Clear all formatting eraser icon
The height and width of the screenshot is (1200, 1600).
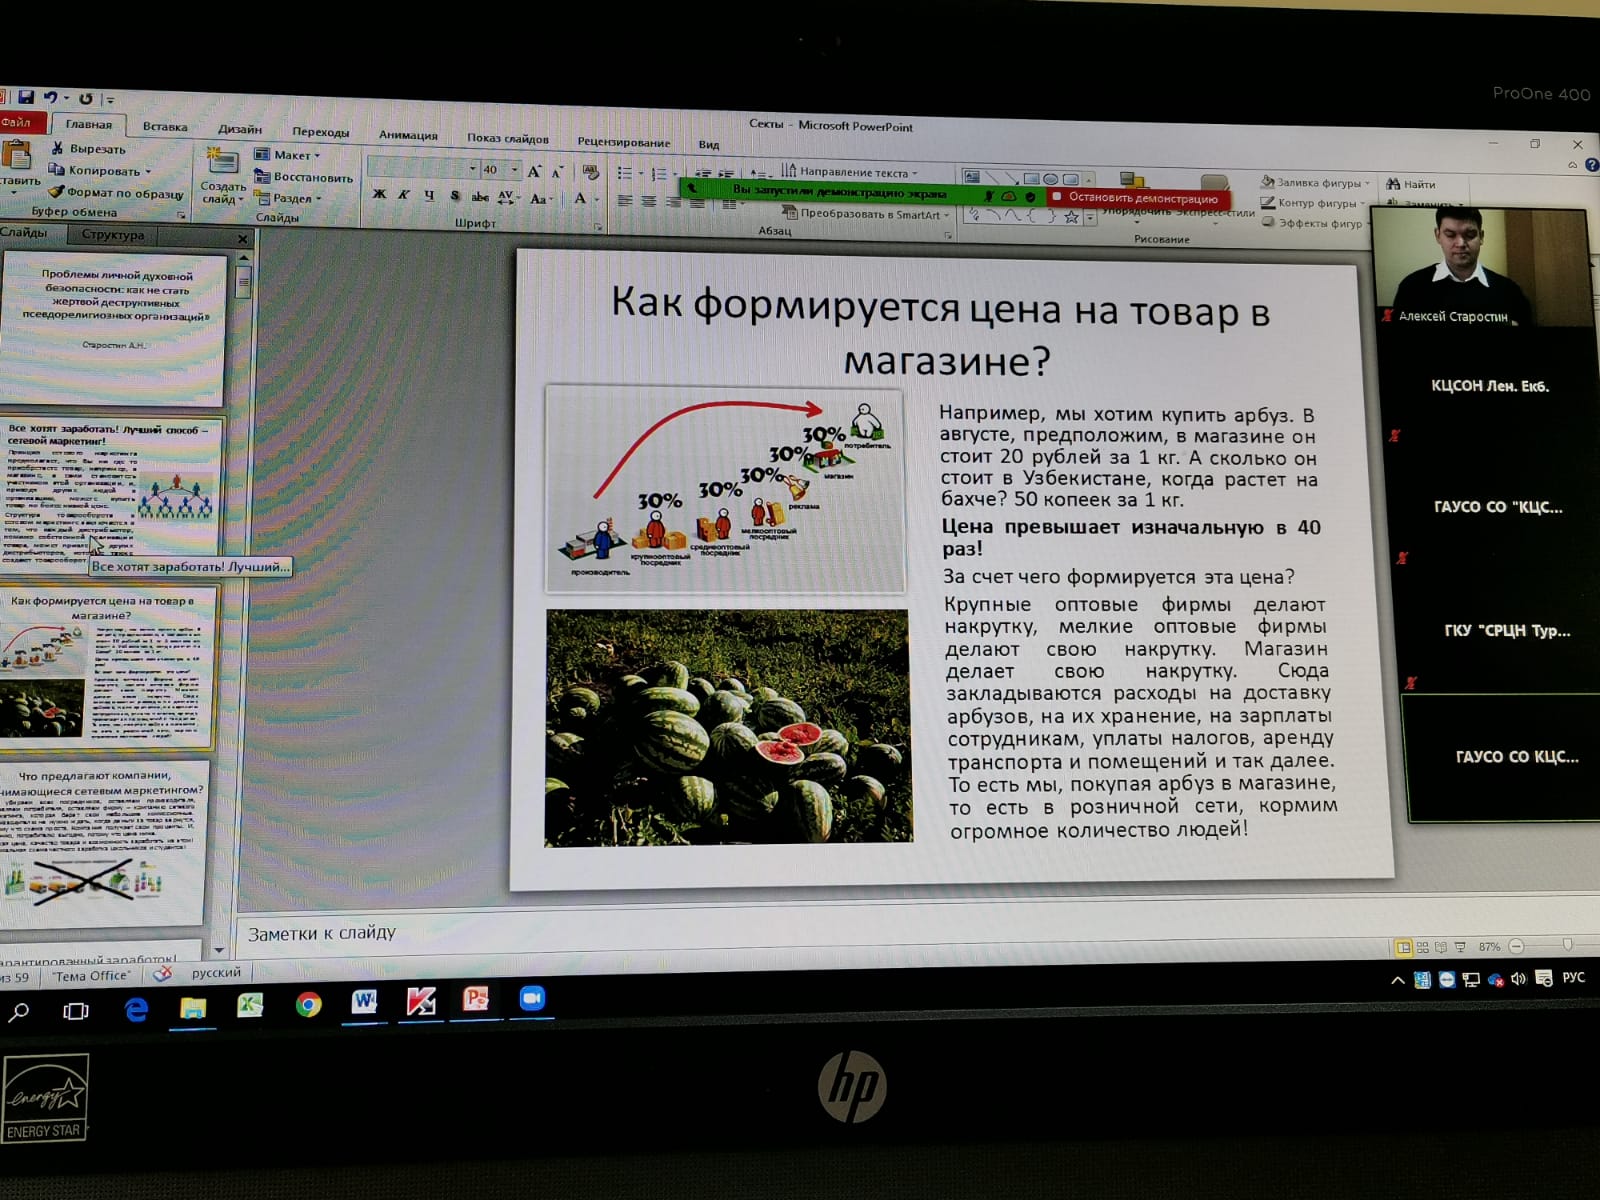(591, 172)
